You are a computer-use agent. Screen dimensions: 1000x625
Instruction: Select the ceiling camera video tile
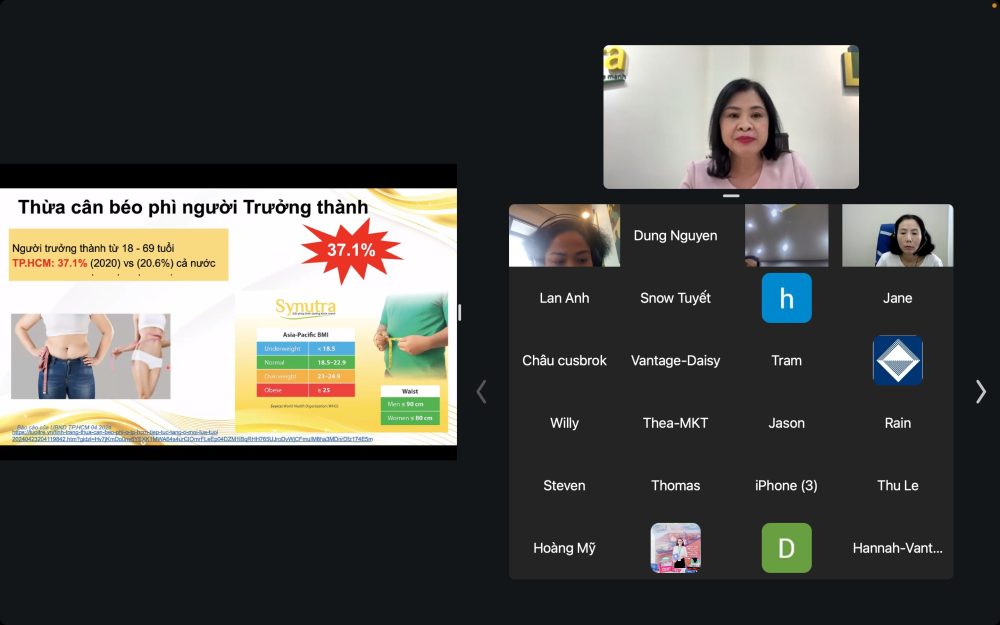tap(786, 236)
